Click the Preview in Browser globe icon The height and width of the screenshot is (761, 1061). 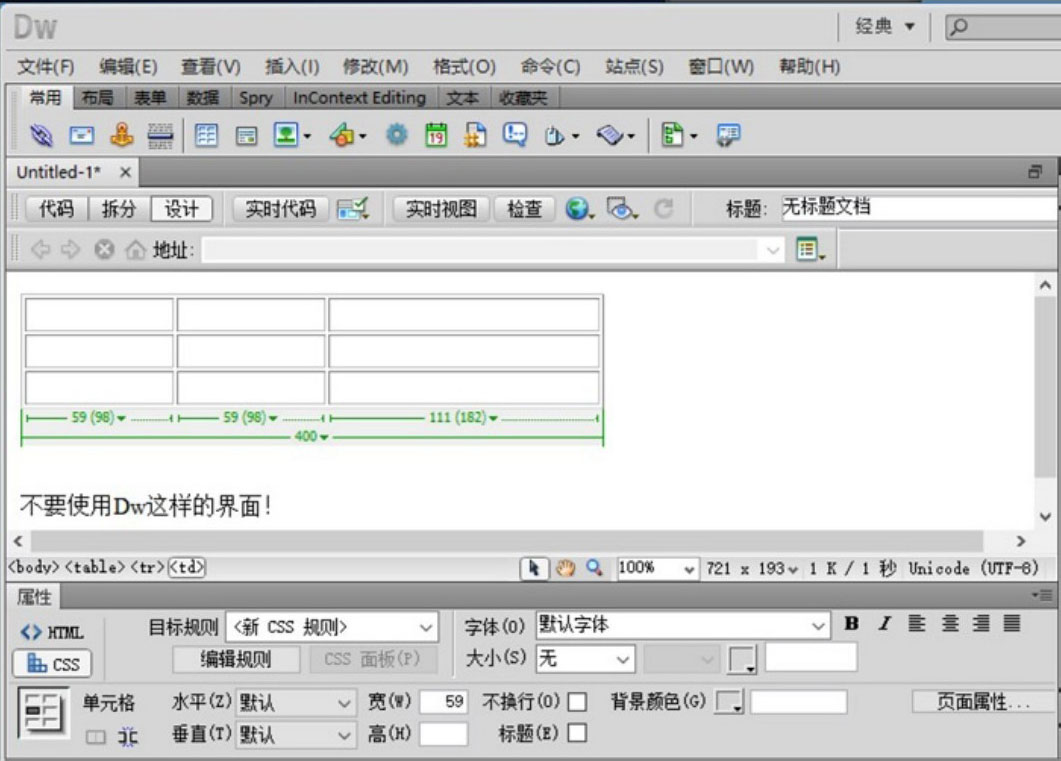[x=578, y=209]
